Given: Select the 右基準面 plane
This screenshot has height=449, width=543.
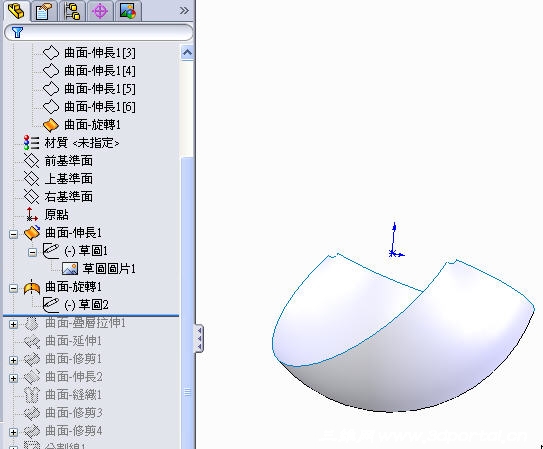Looking at the screenshot, I should [69, 197].
